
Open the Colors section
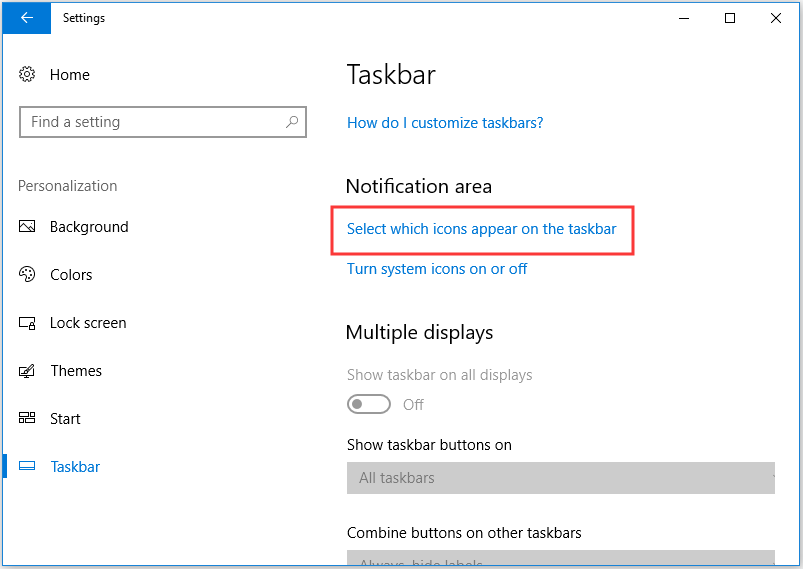pyautogui.click(x=71, y=275)
